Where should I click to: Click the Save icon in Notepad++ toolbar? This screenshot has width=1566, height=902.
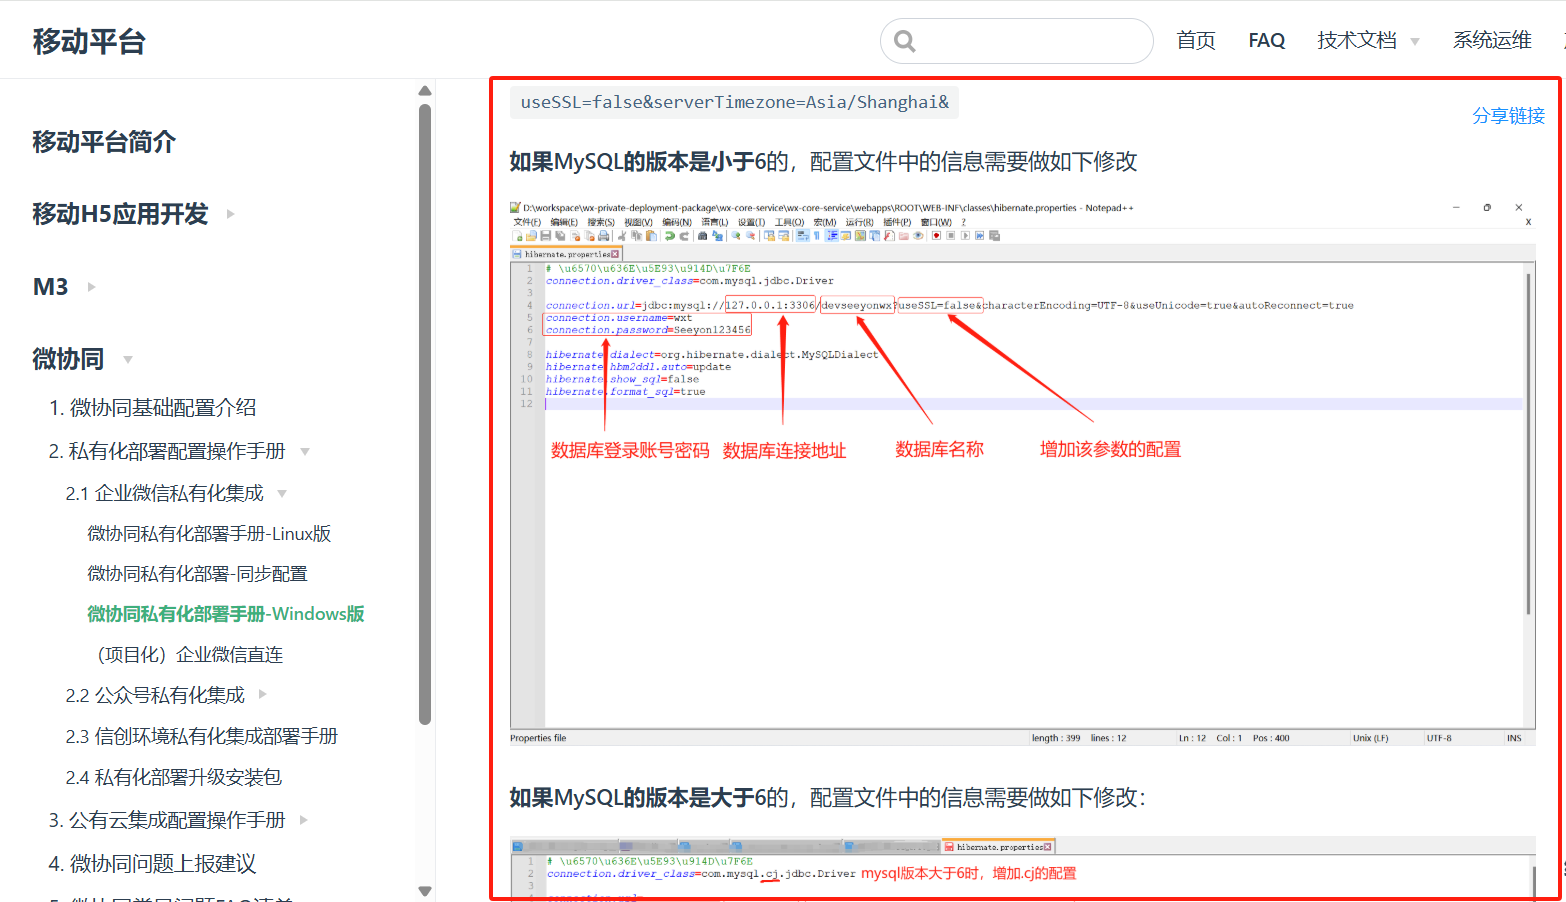[547, 237]
